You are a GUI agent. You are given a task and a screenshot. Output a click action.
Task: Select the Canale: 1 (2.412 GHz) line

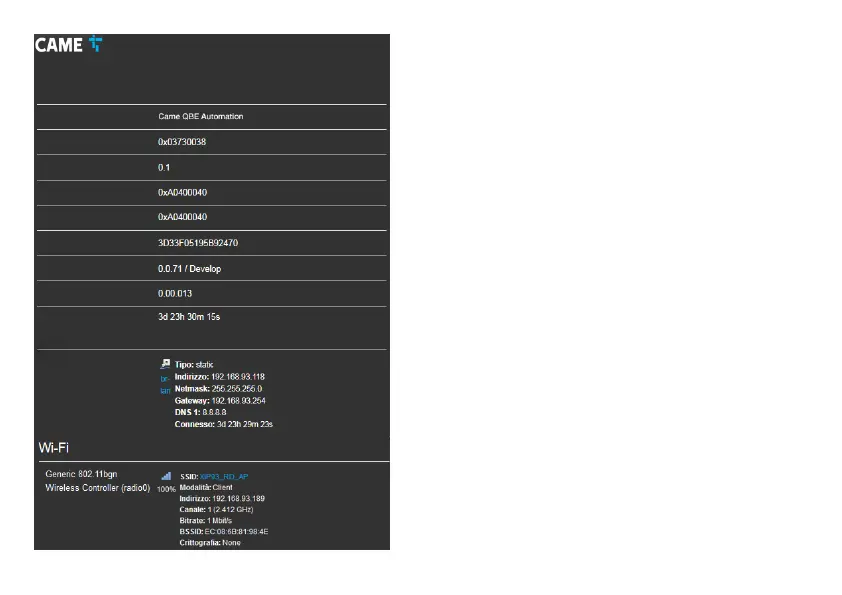216,510
